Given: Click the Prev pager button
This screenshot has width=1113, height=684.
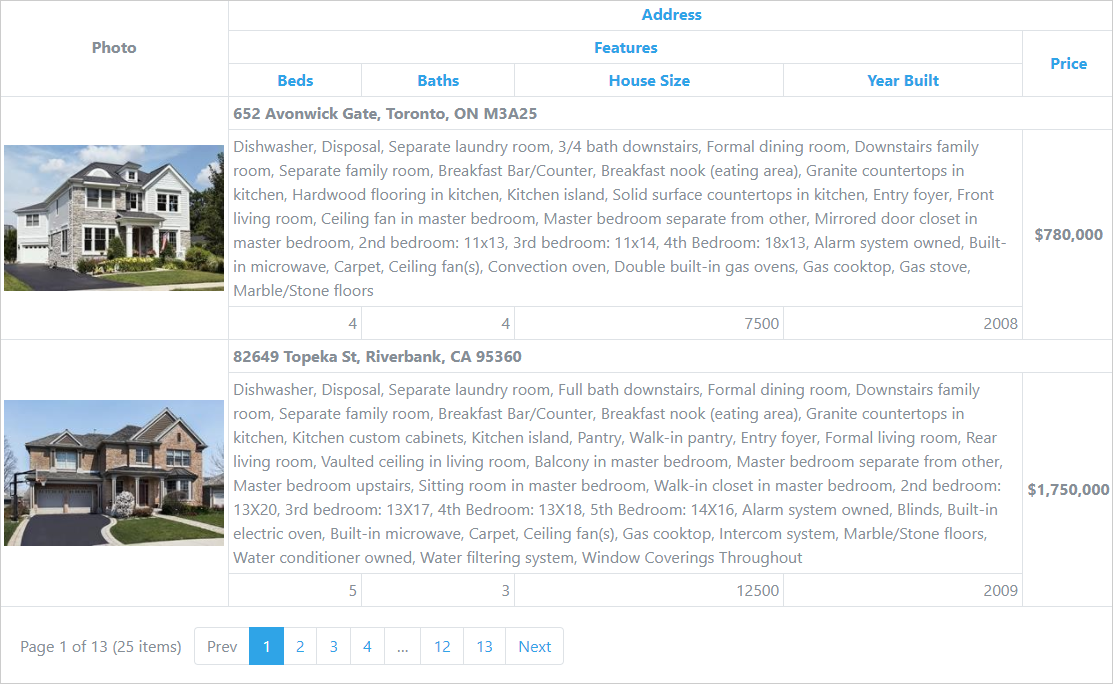Looking at the screenshot, I should point(222,646).
